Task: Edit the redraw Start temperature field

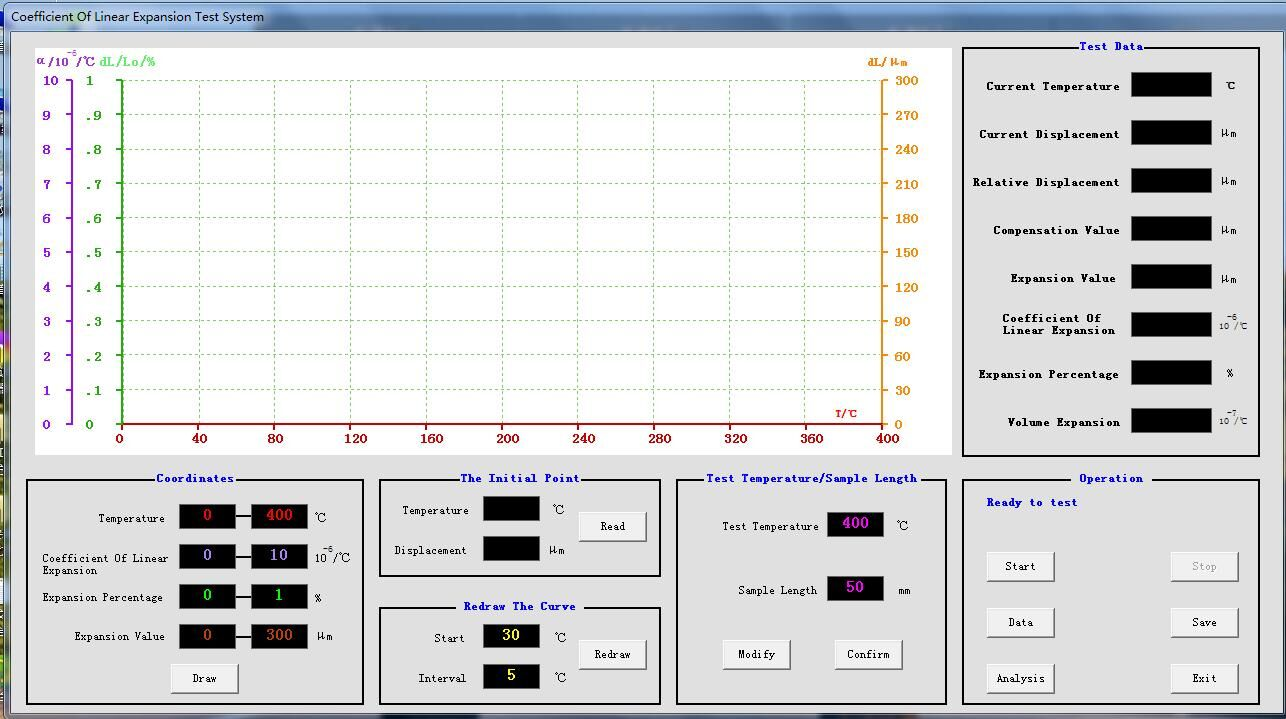Action: (511, 636)
